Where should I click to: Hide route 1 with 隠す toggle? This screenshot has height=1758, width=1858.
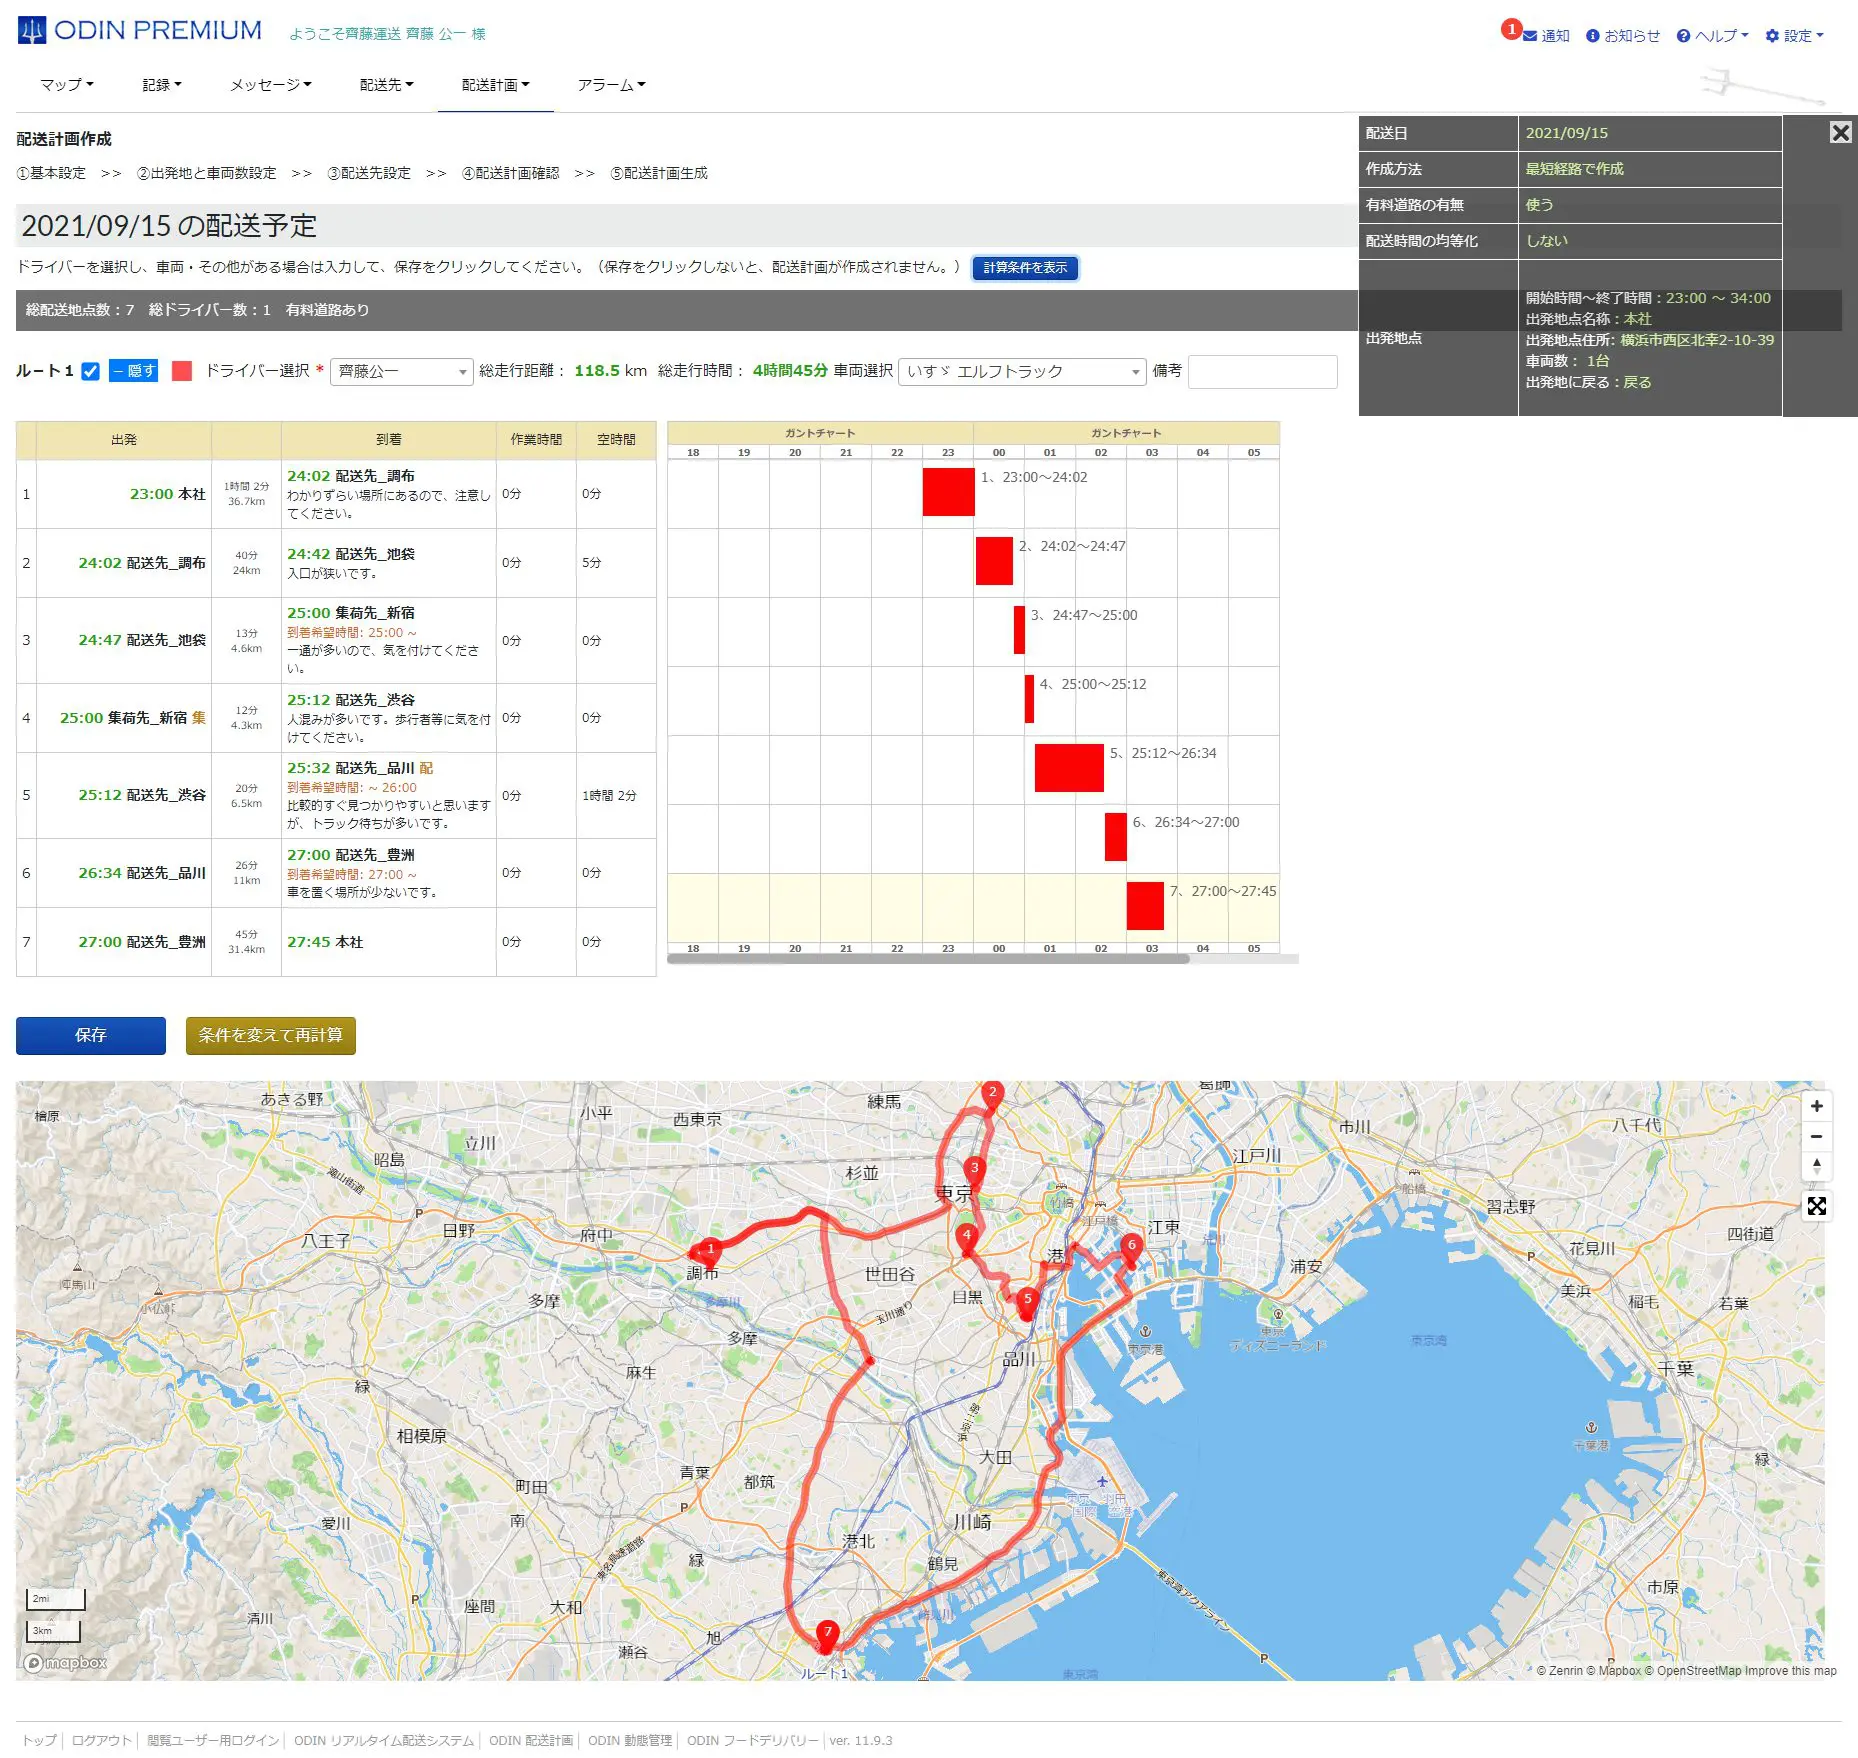(133, 371)
